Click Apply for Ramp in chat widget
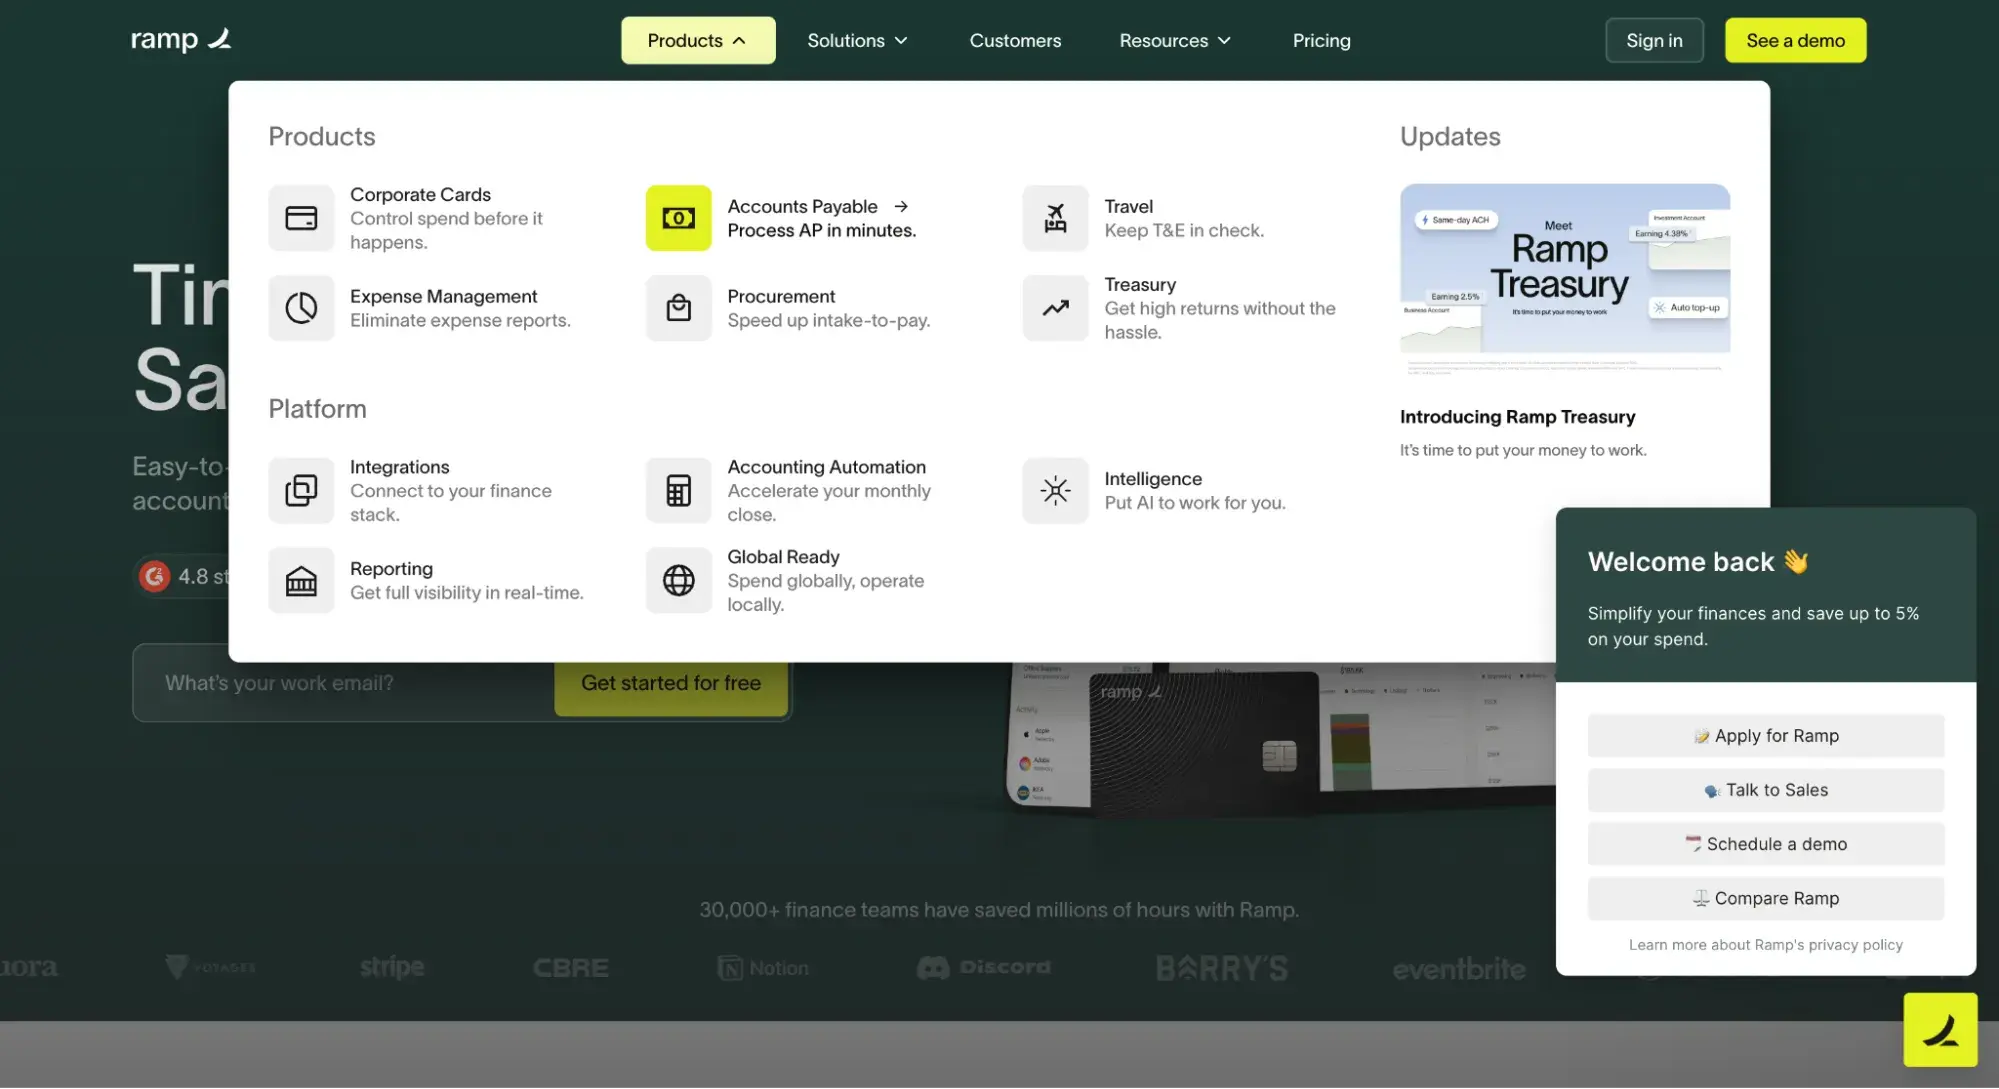 [x=1765, y=736]
